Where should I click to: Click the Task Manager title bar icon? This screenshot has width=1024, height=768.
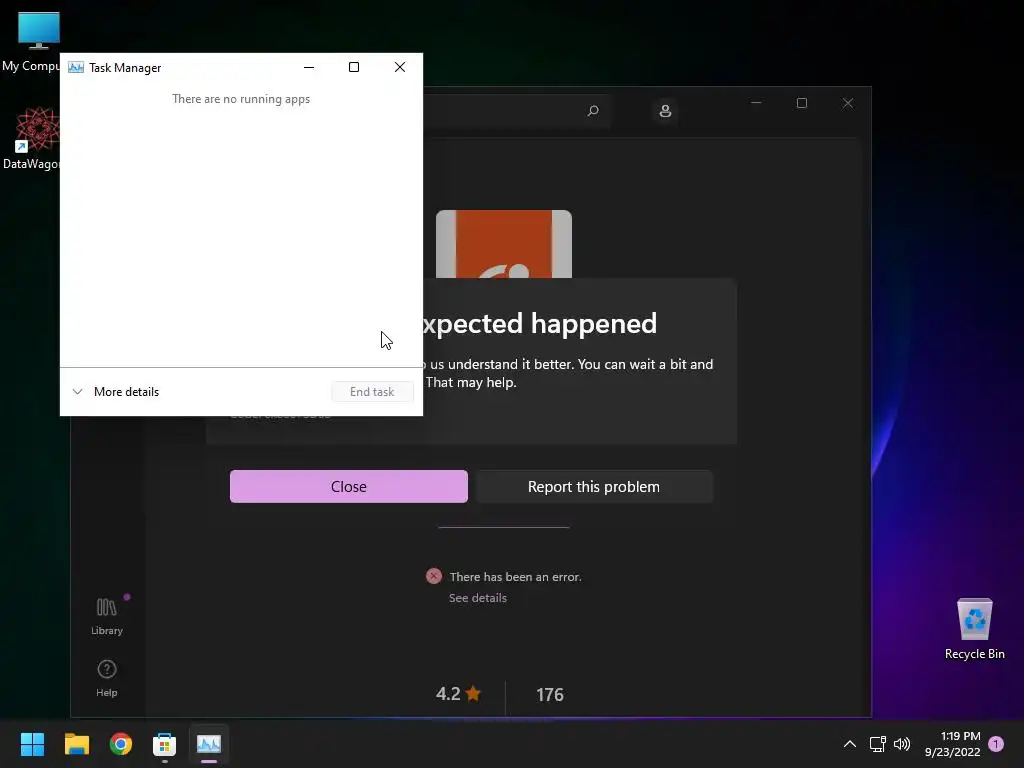[76, 67]
